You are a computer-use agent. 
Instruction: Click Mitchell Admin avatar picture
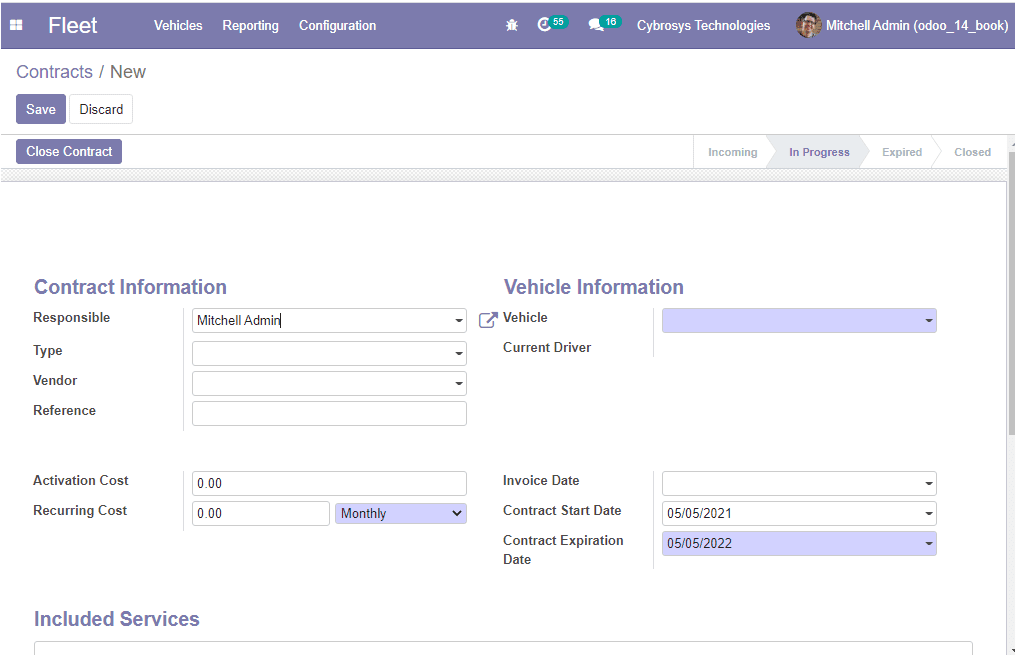tap(808, 25)
